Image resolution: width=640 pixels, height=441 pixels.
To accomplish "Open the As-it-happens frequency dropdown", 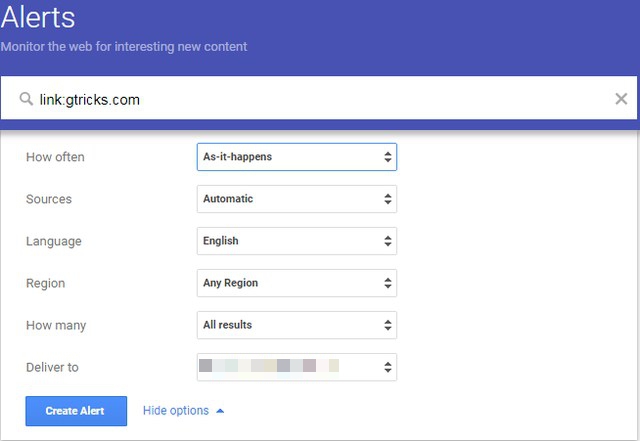I will click(x=296, y=157).
